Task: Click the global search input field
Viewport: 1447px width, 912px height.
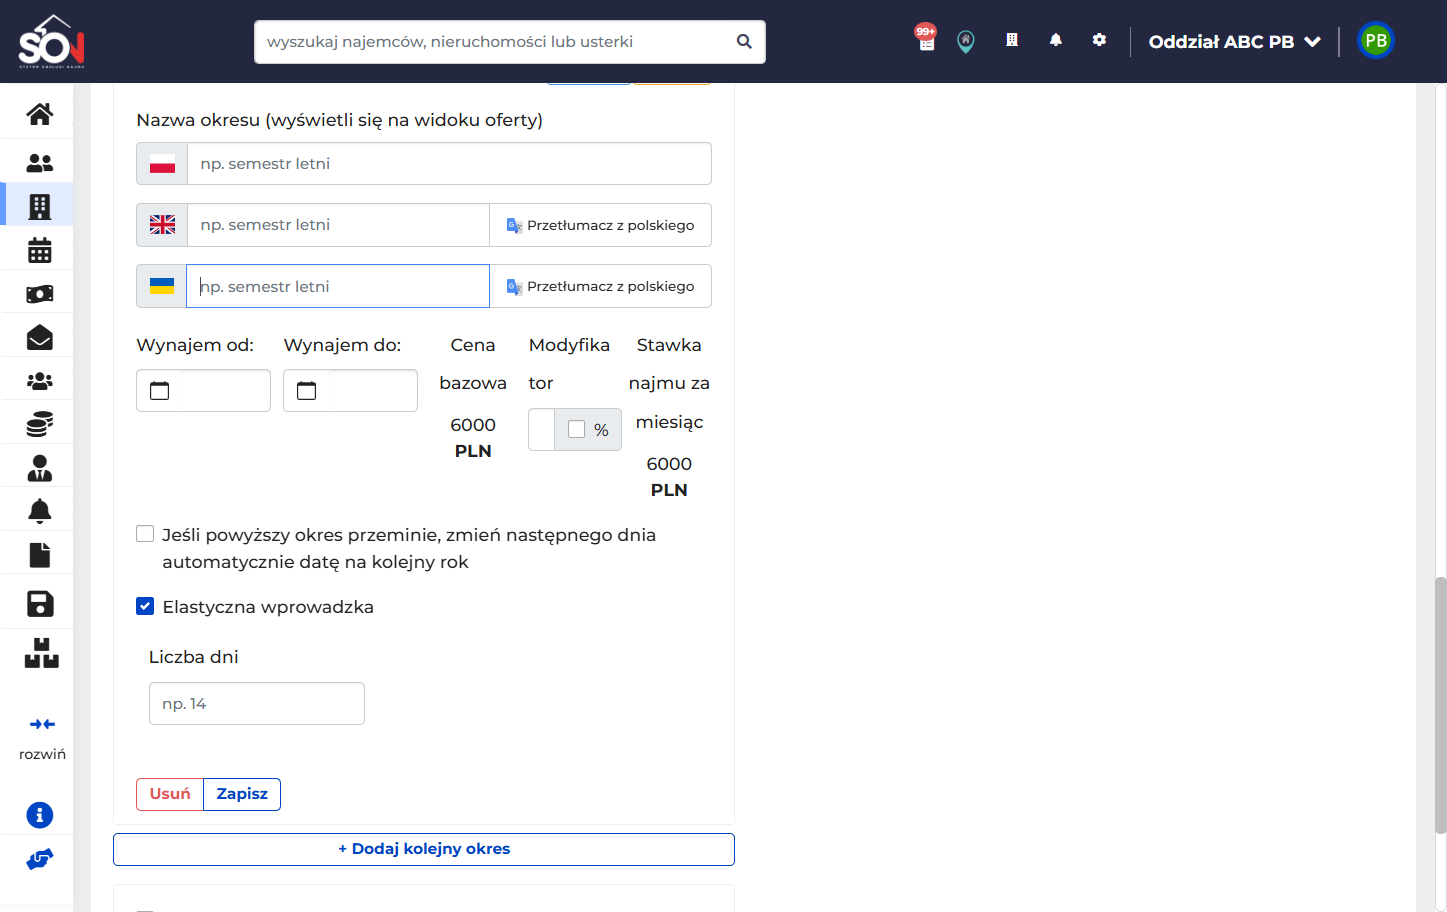Action: 496,42
